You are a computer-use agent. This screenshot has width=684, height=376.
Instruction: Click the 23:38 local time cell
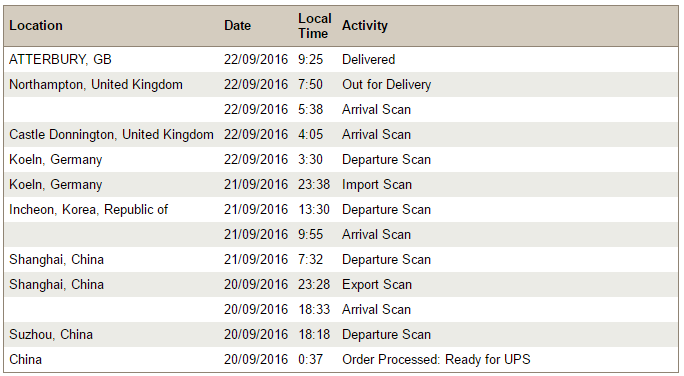tap(314, 185)
